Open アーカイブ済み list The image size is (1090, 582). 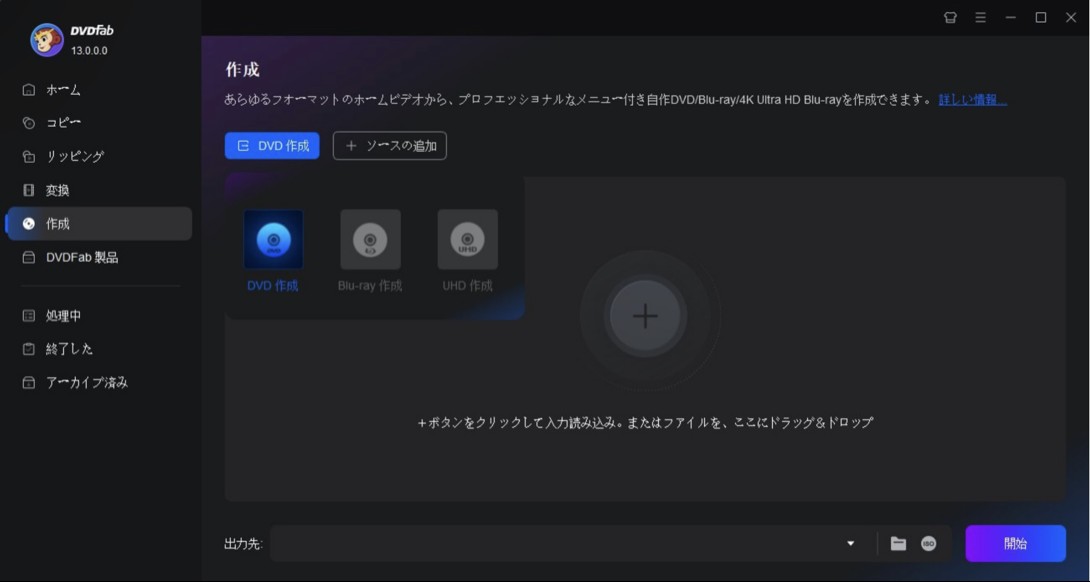click(x=99, y=382)
